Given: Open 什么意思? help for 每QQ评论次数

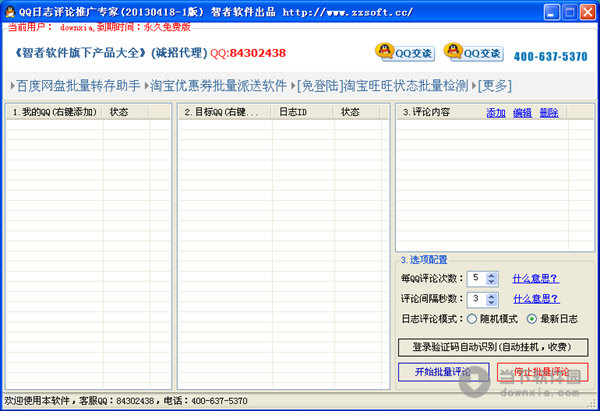Looking at the screenshot, I should pos(536,279).
